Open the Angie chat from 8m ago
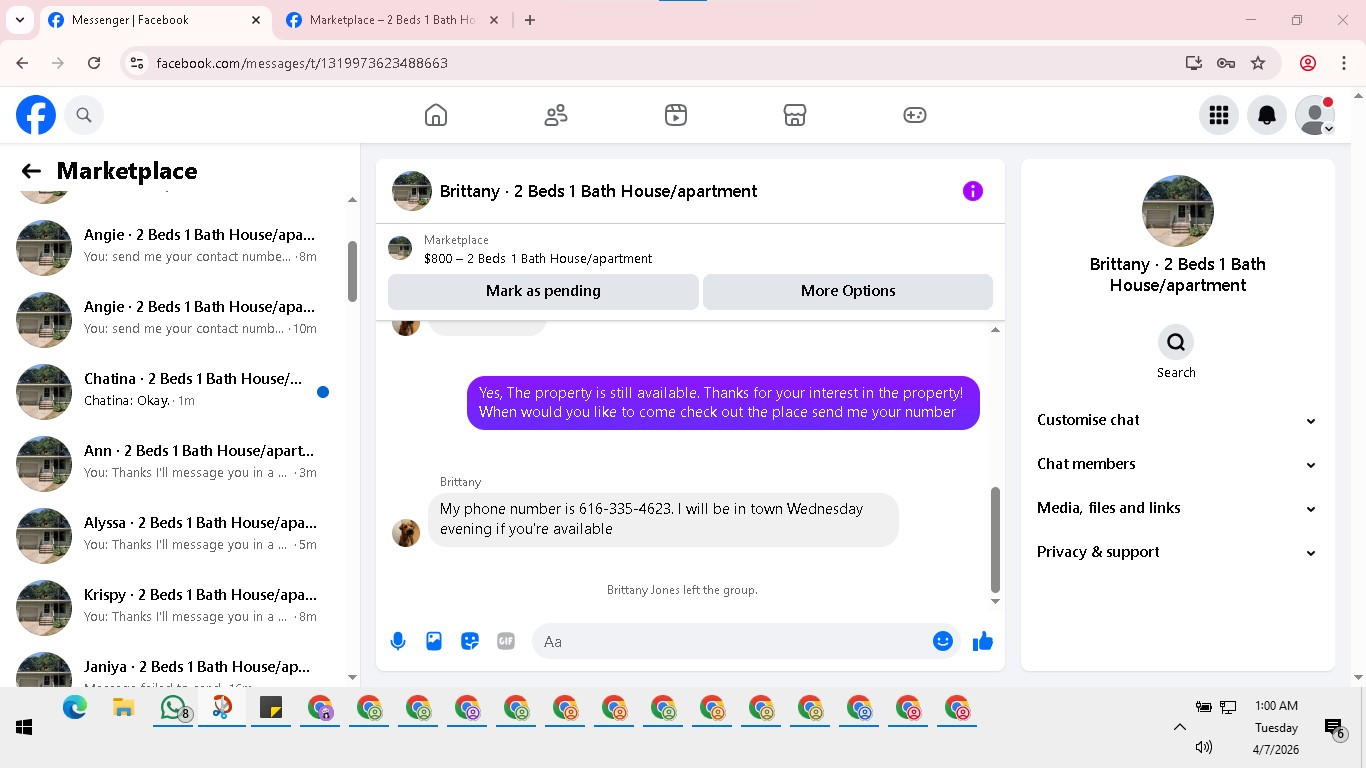Image resolution: width=1366 pixels, height=768 pixels. point(180,247)
